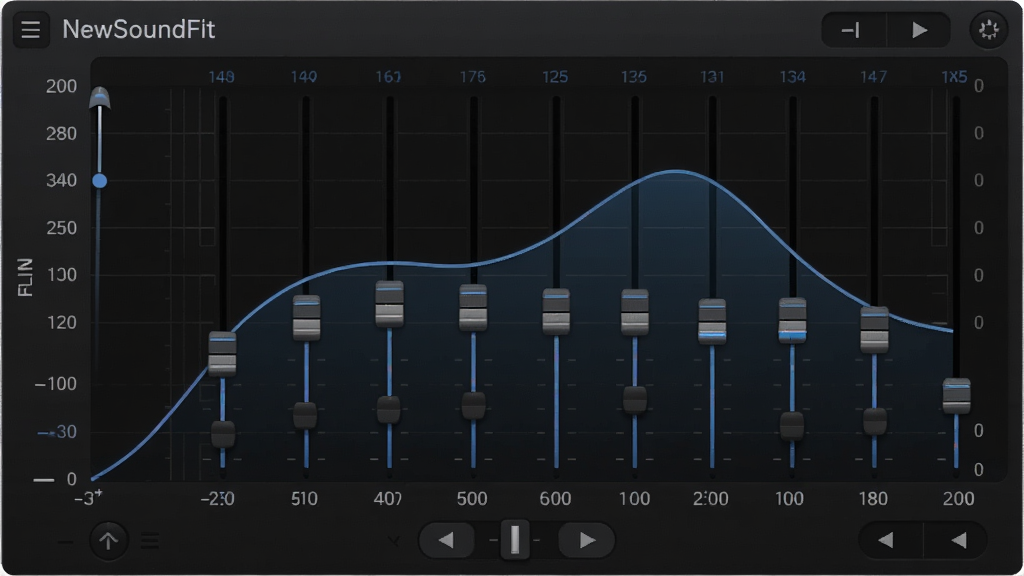1024x576 pixels.
Task: Click the center handle between bottom arrows
Action: pos(515,540)
